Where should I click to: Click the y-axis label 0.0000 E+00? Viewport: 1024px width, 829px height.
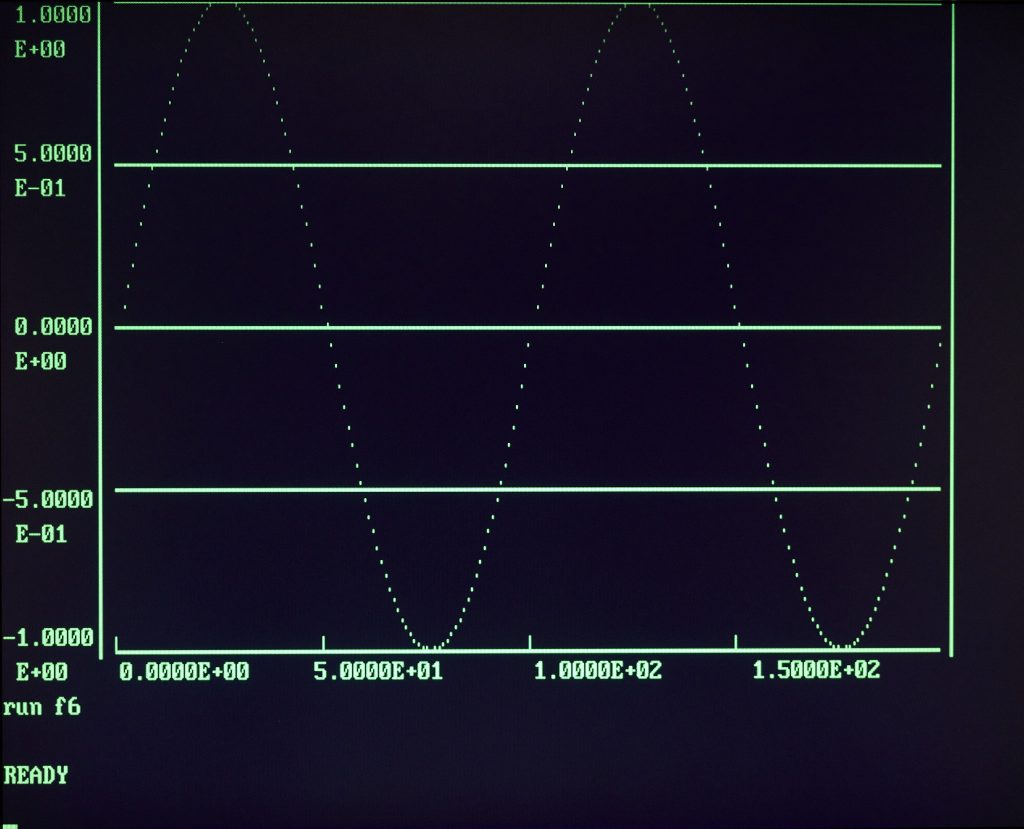[53, 343]
